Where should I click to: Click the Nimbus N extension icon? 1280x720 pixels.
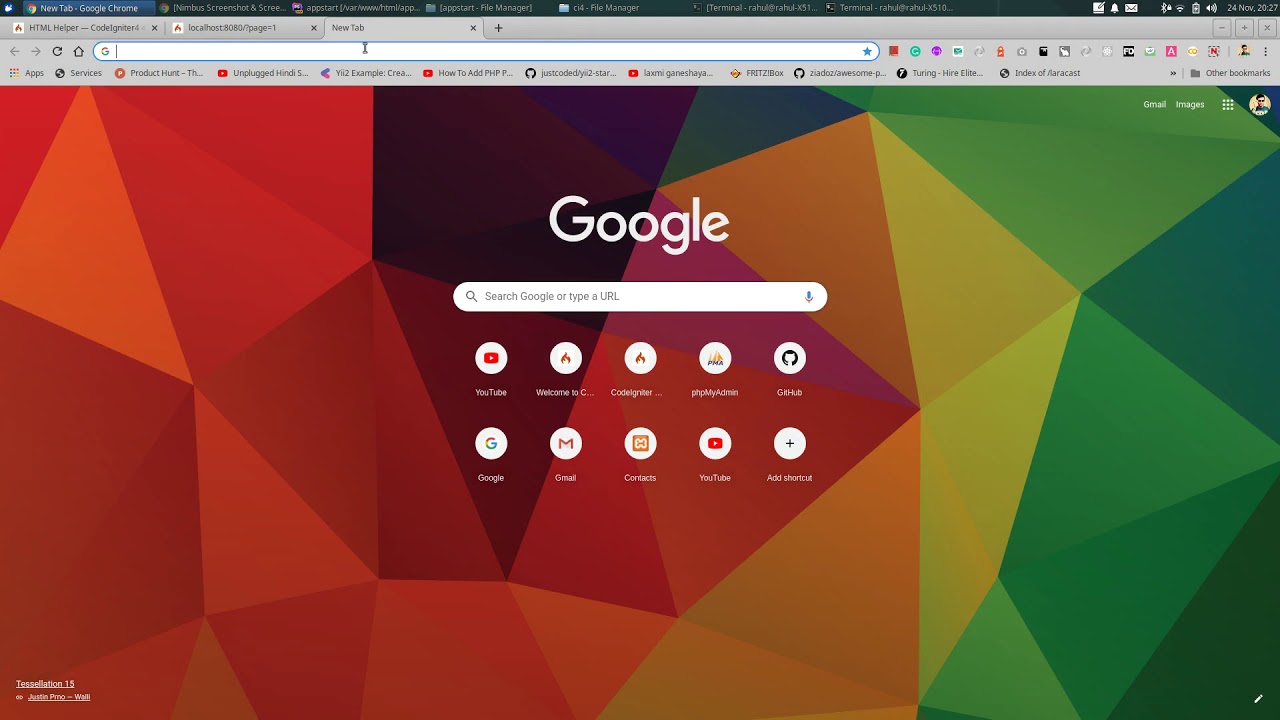1214,51
